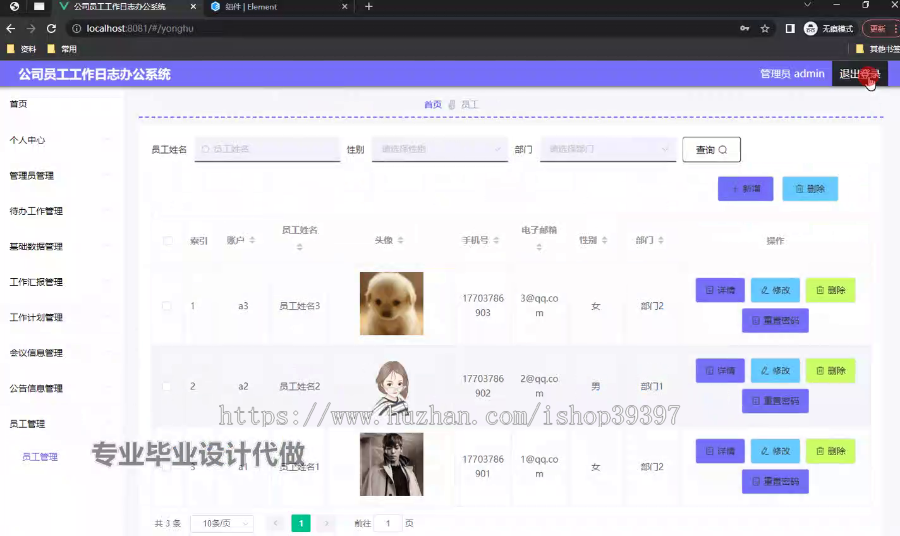
Task: Go to next page arrow in pagination
Action: click(326, 523)
